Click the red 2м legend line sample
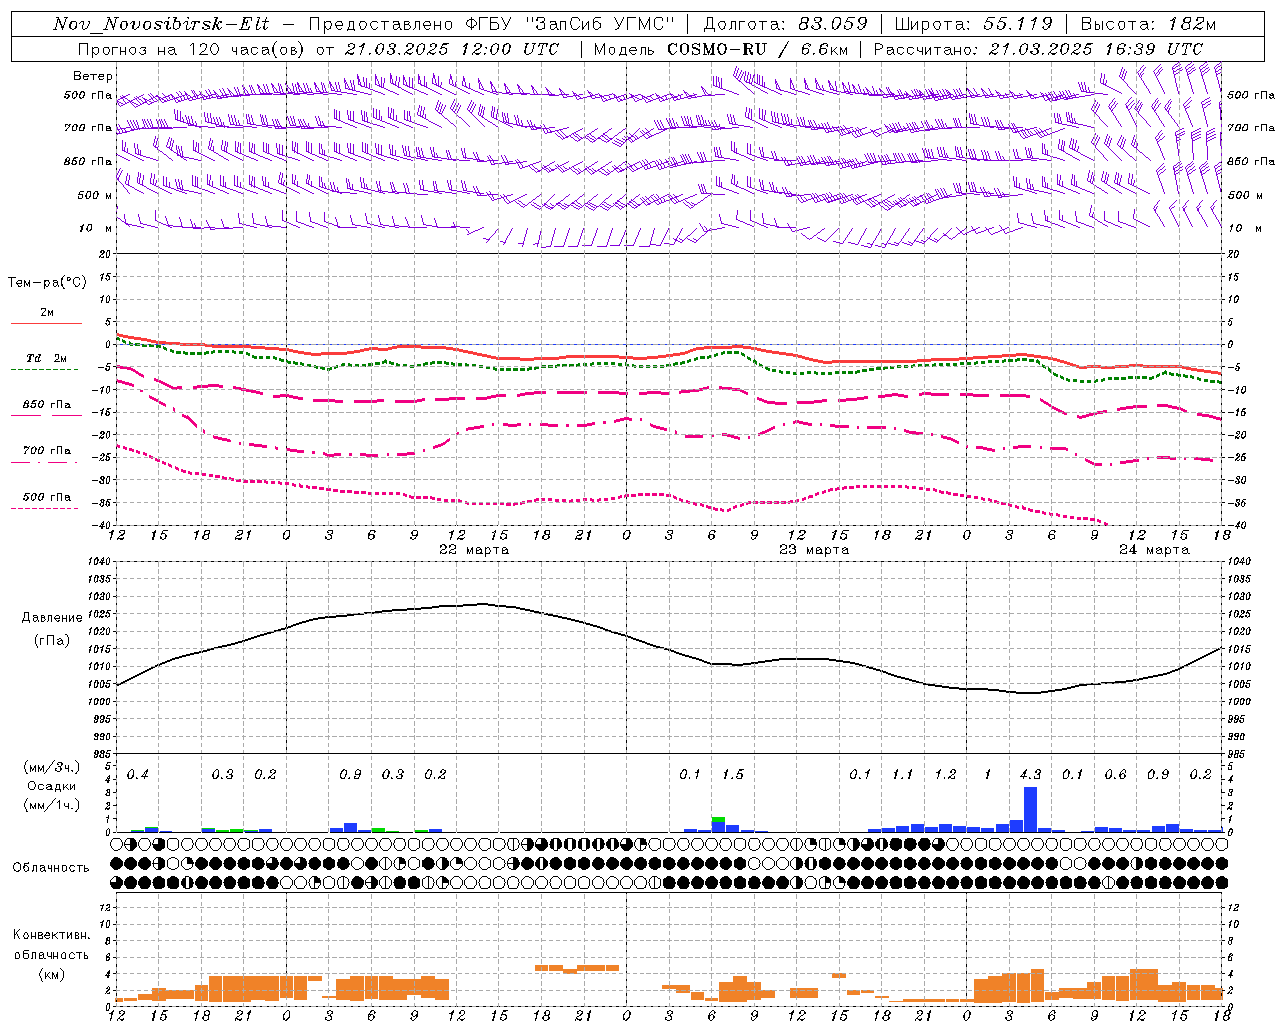This screenshot has height=1024, width=1280. click(x=46, y=323)
